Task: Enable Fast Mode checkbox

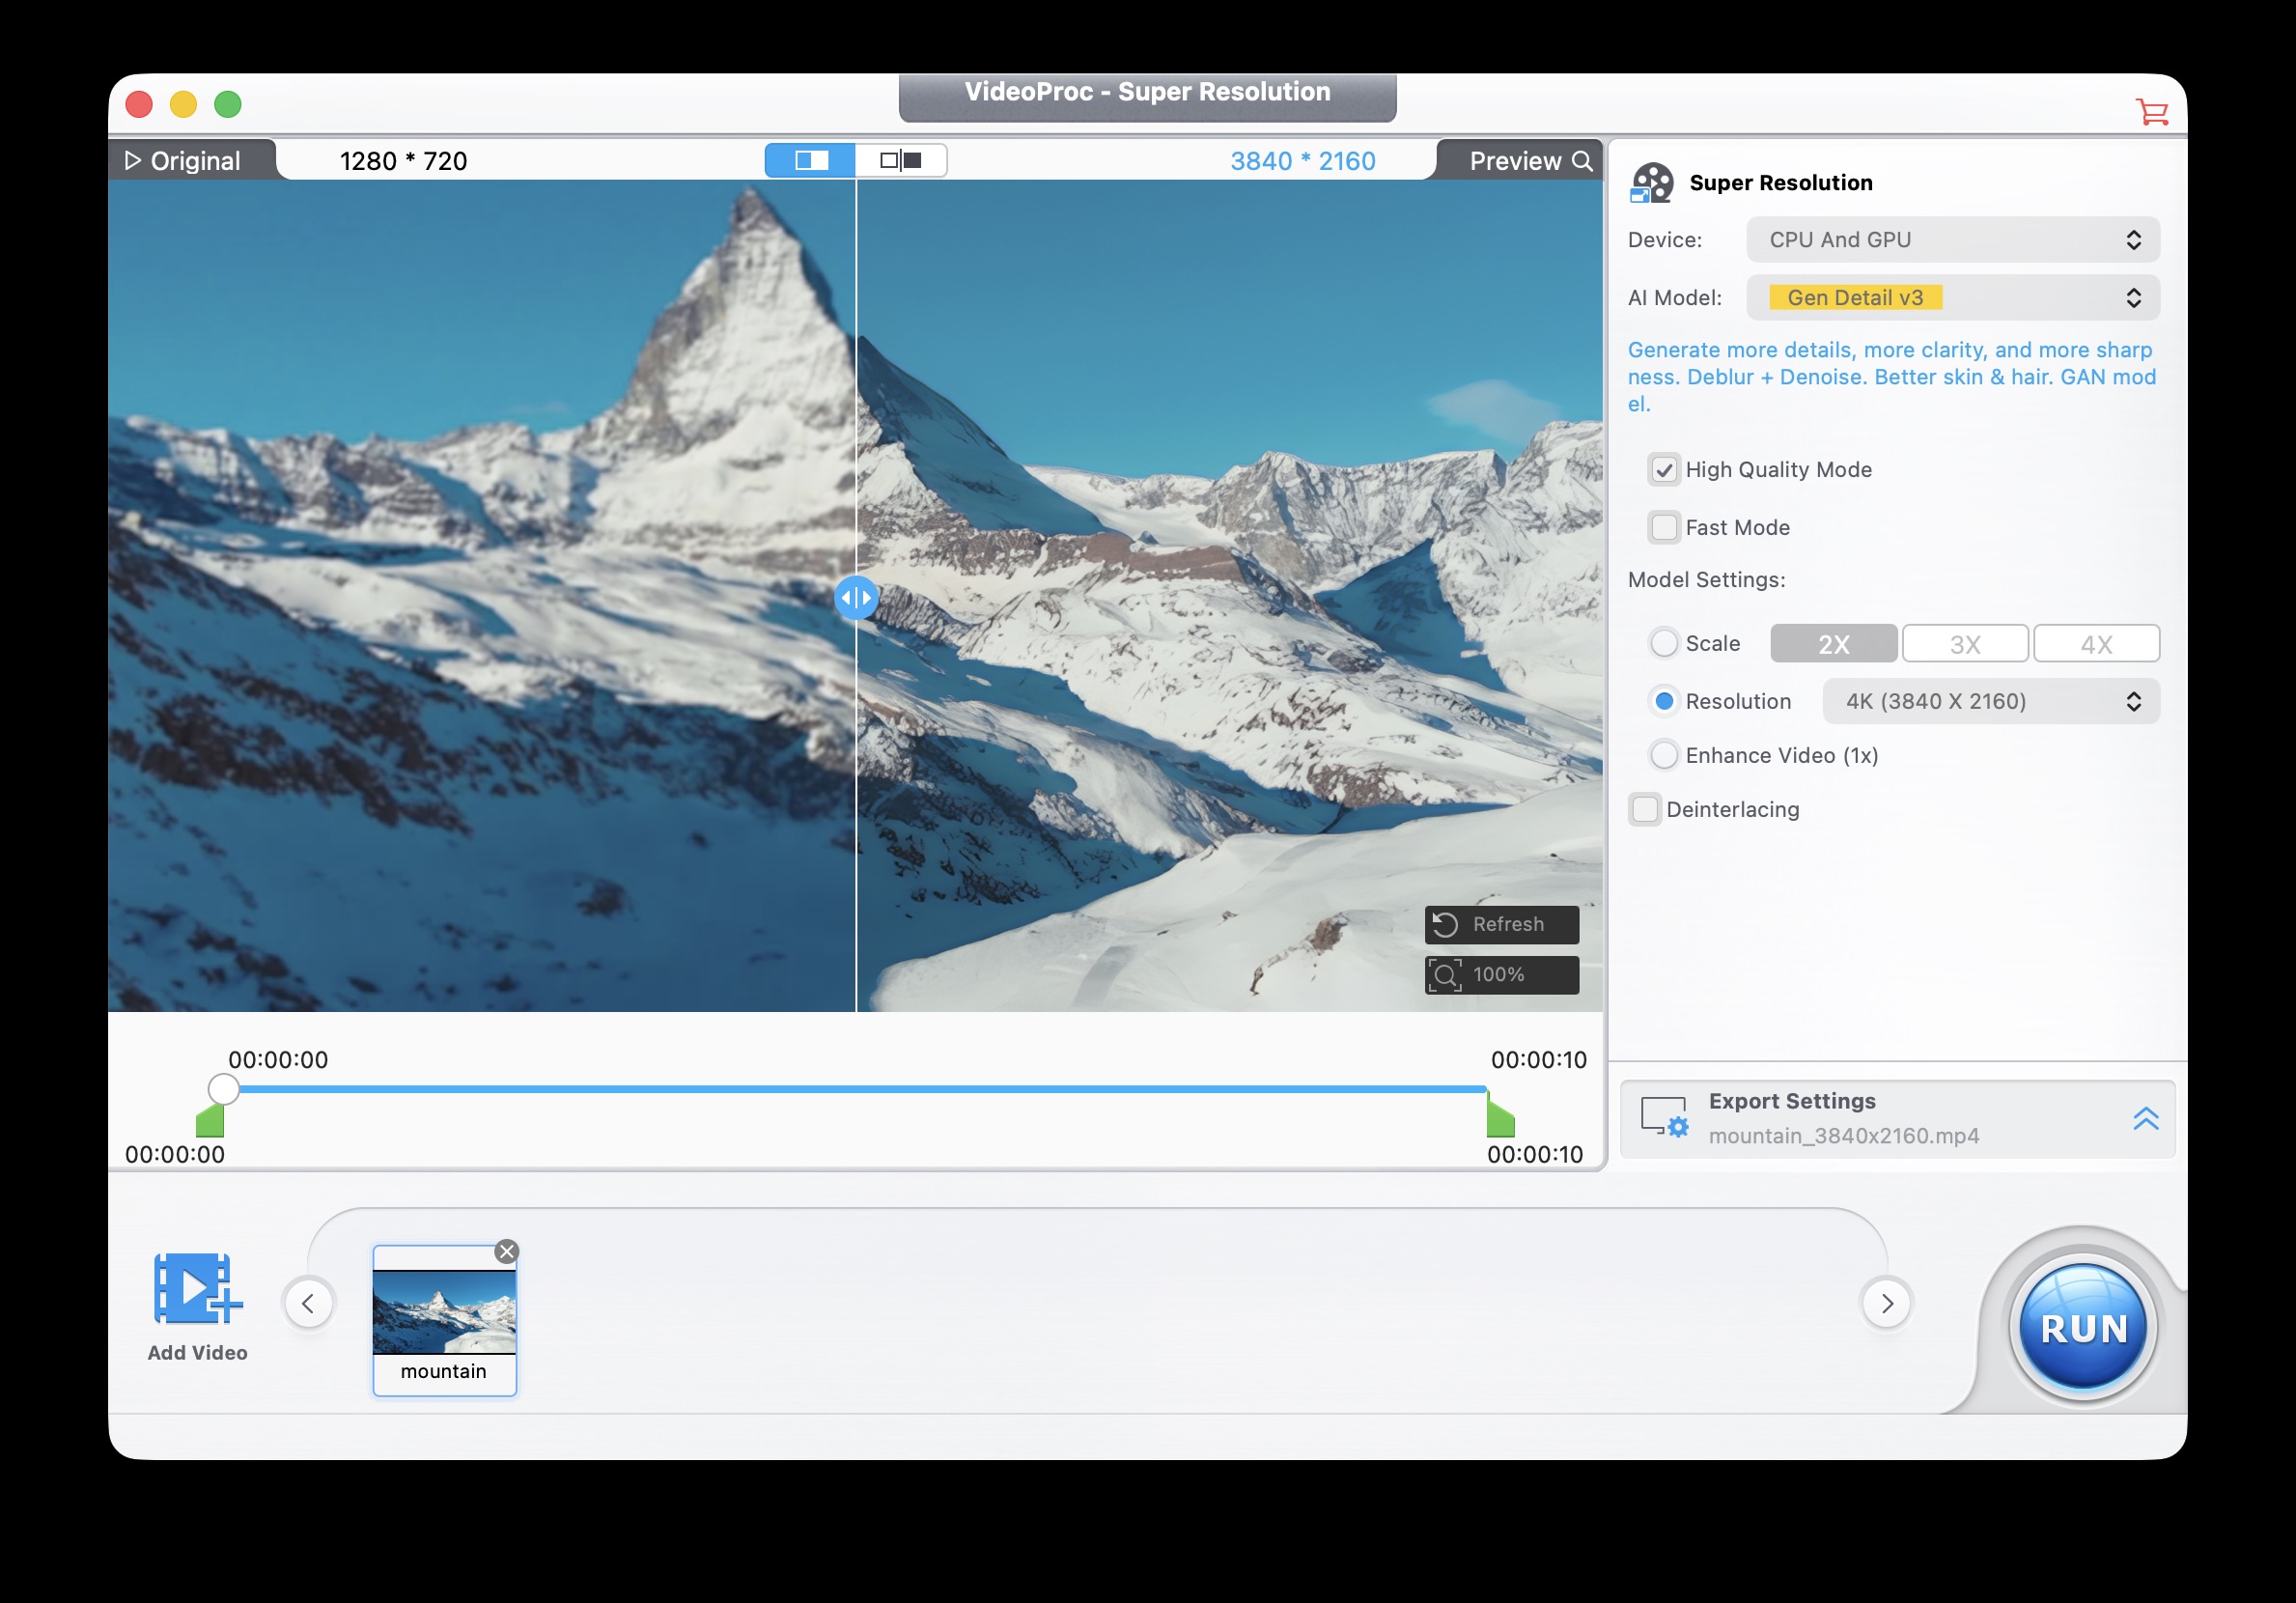Action: [x=1664, y=527]
